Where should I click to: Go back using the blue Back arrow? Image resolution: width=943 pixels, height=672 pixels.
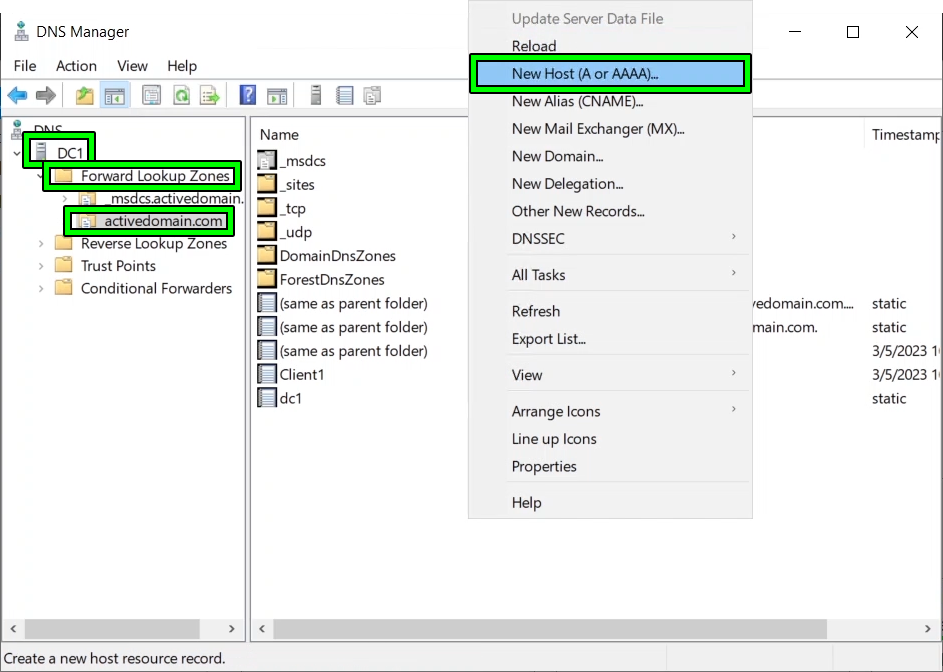[17, 95]
